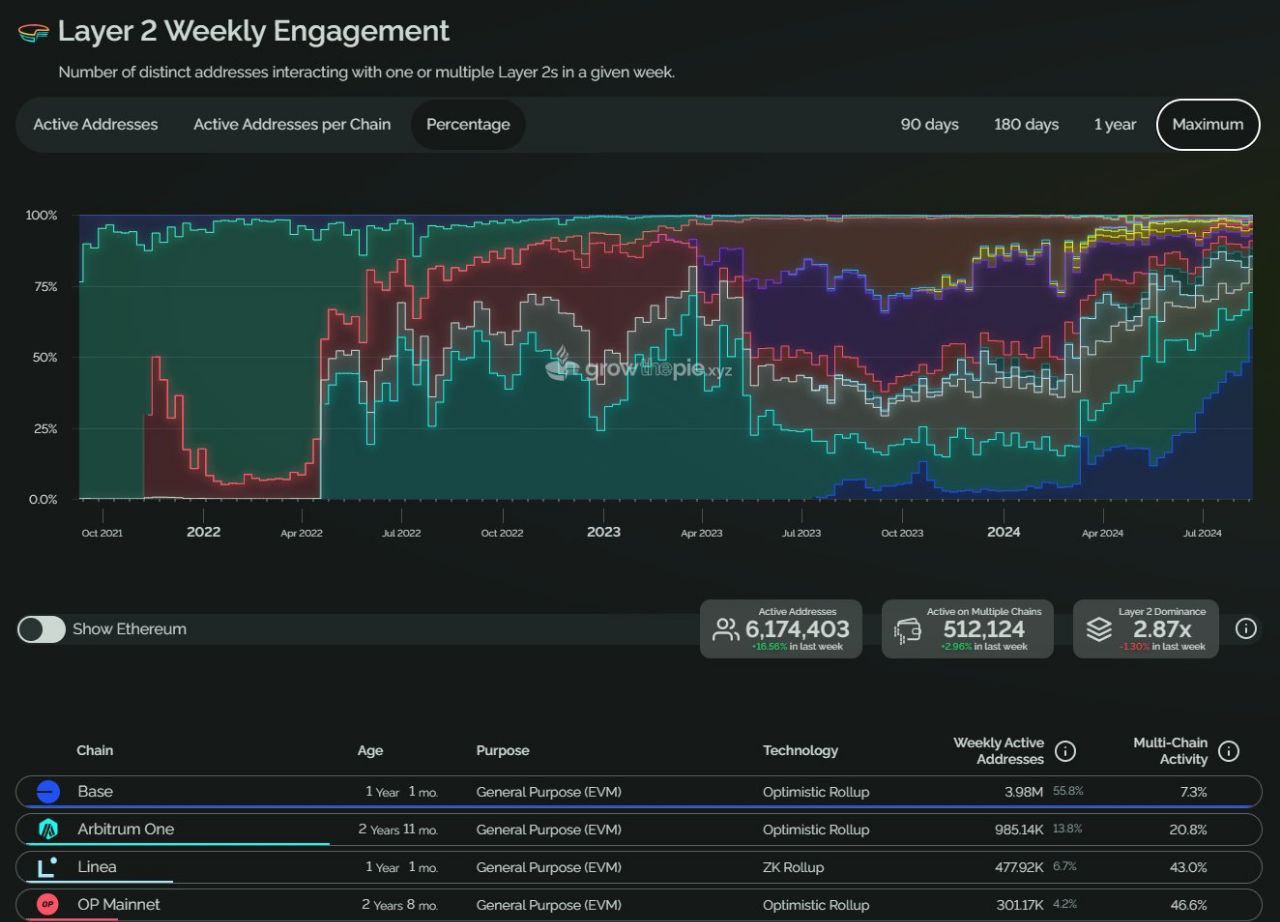Viewport: 1280px width, 922px height.
Task: Click the Weekly Active Addresses column header
Action: click(x=998, y=751)
